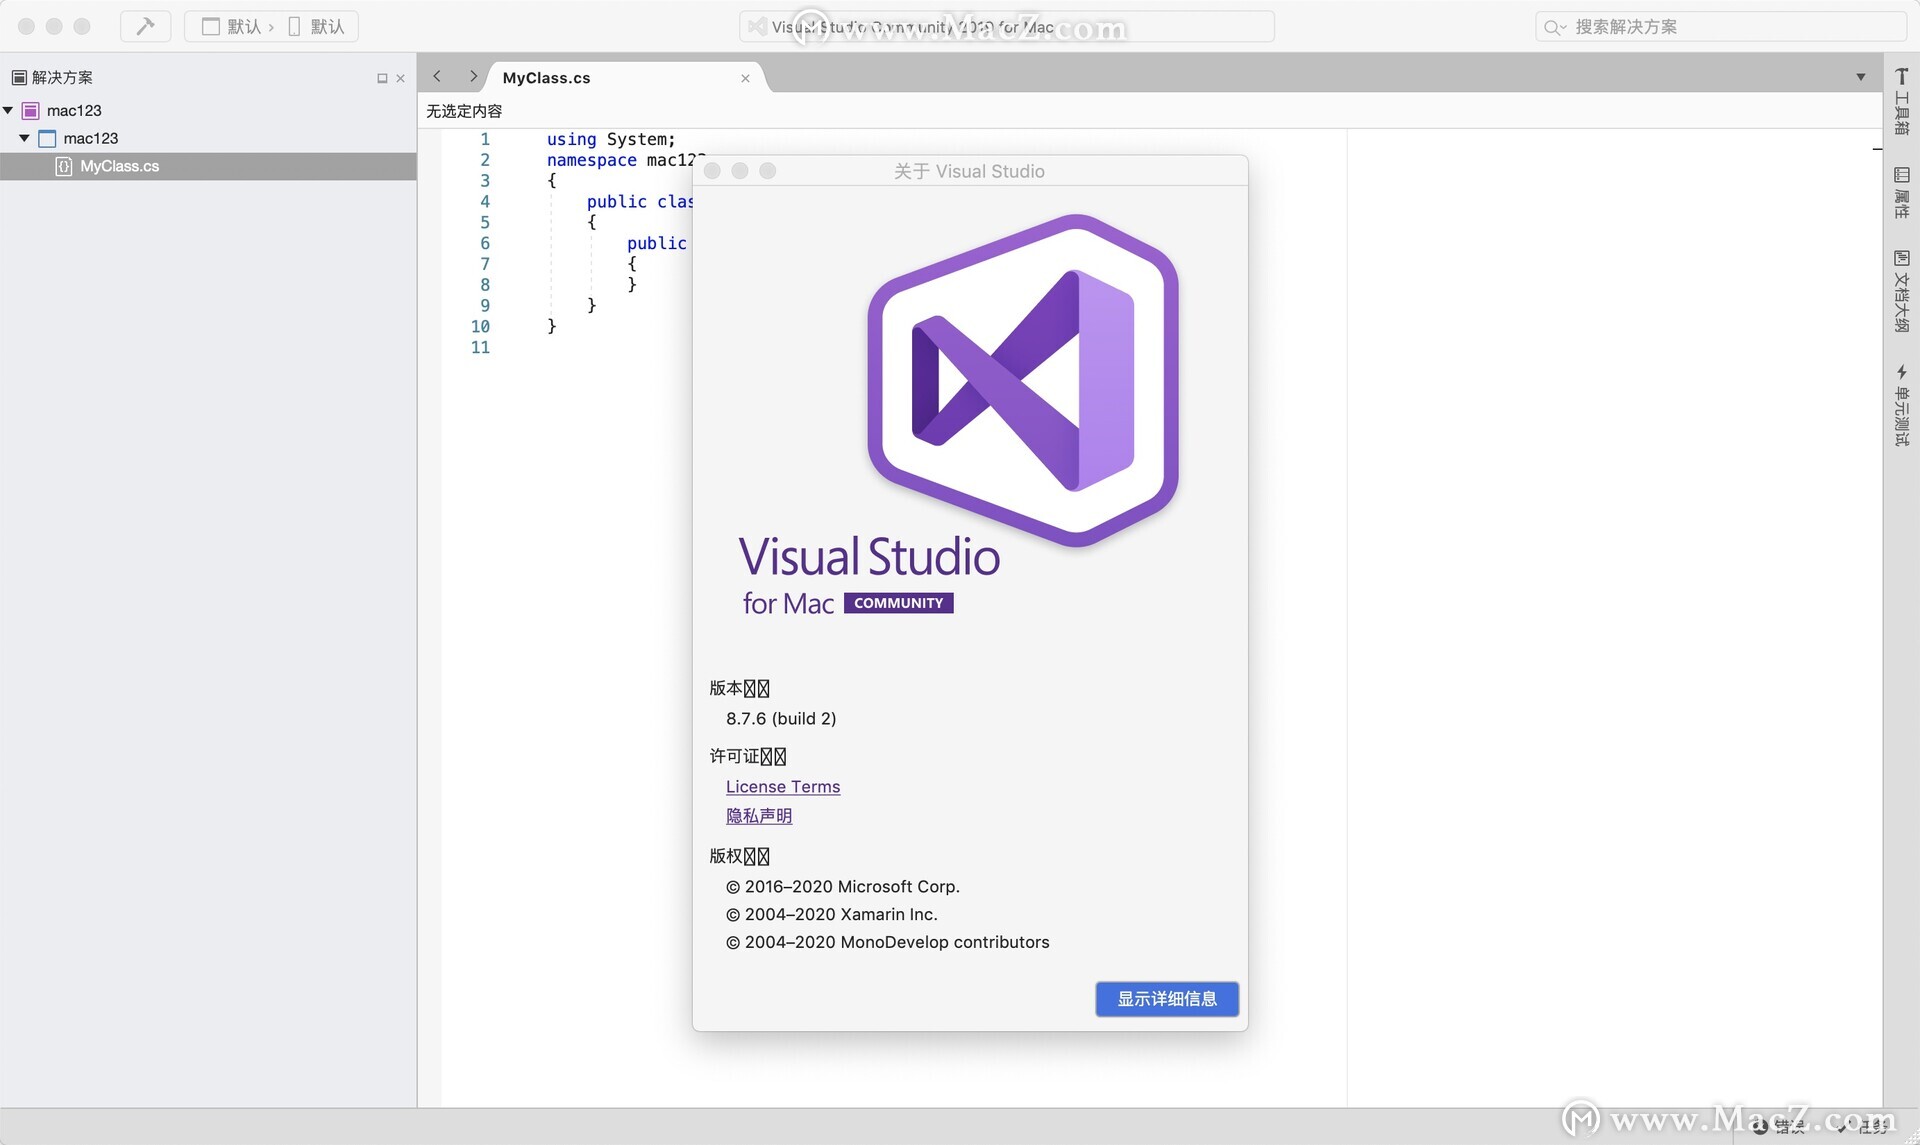This screenshot has height=1145, width=1920.
Task: Open the 文档大纲 document outline panel
Action: (x=1901, y=291)
